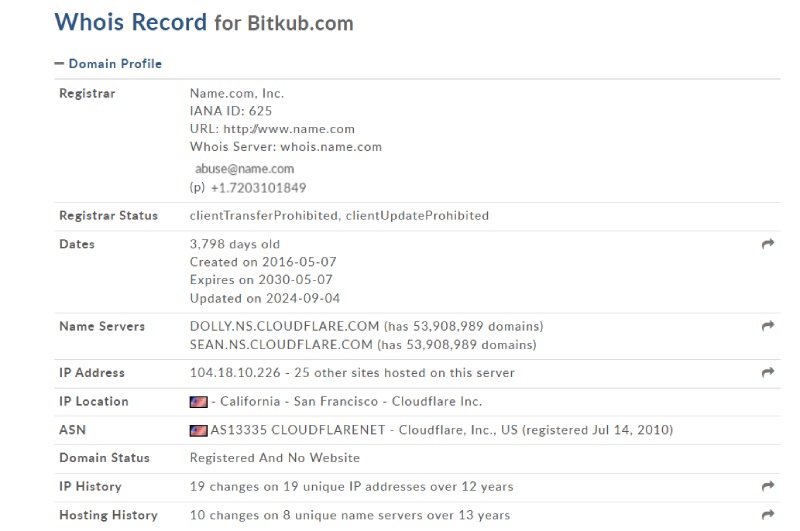The width and height of the screenshot is (800, 531).
Task: Click the 'Registrar' row label
Action: [x=87, y=93]
